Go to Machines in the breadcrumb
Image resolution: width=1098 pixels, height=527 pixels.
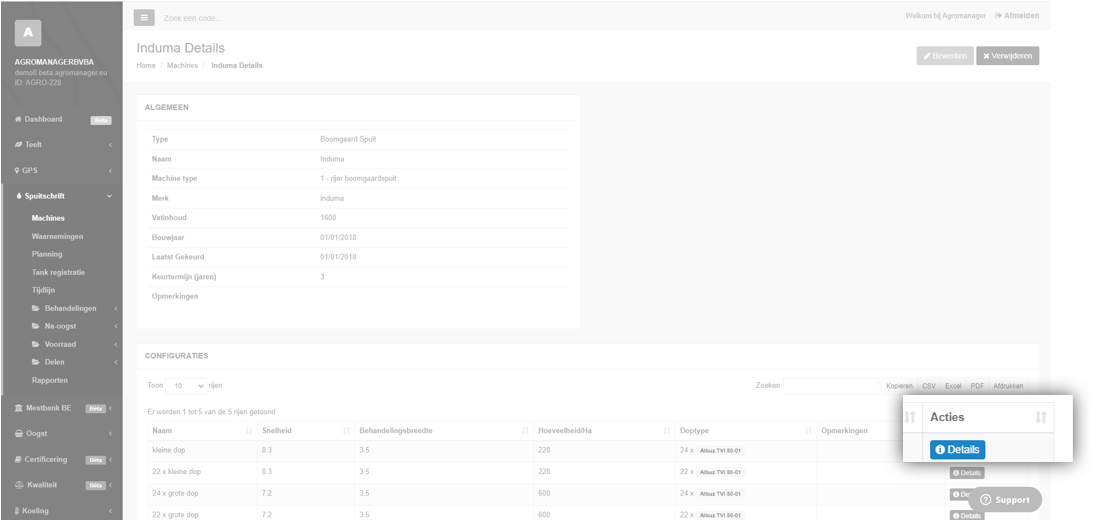coord(182,66)
